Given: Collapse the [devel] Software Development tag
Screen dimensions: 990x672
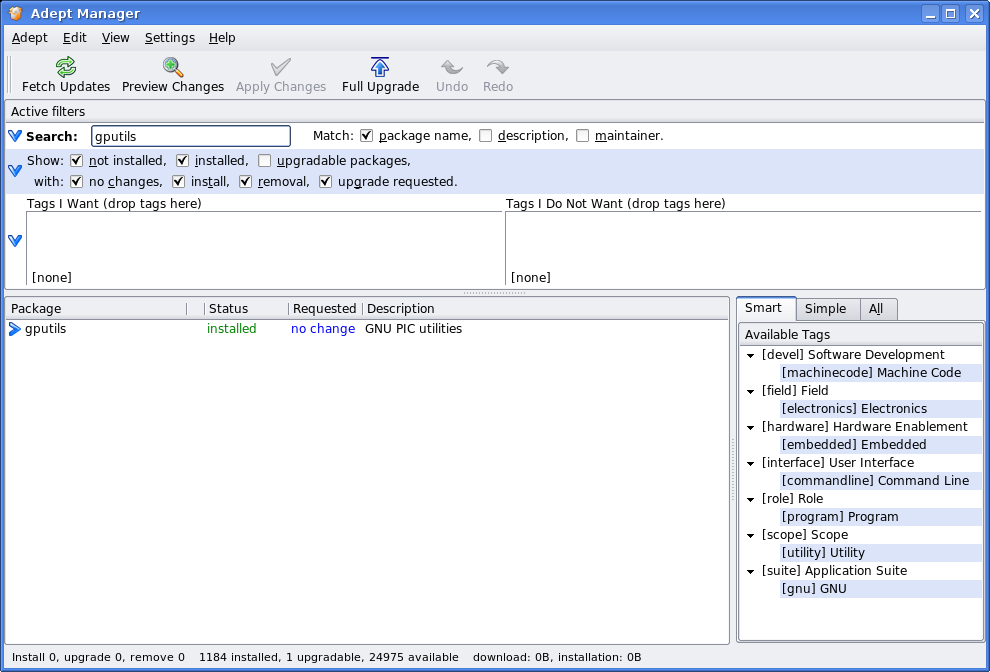Looking at the screenshot, I should click(x=751, y=355).
